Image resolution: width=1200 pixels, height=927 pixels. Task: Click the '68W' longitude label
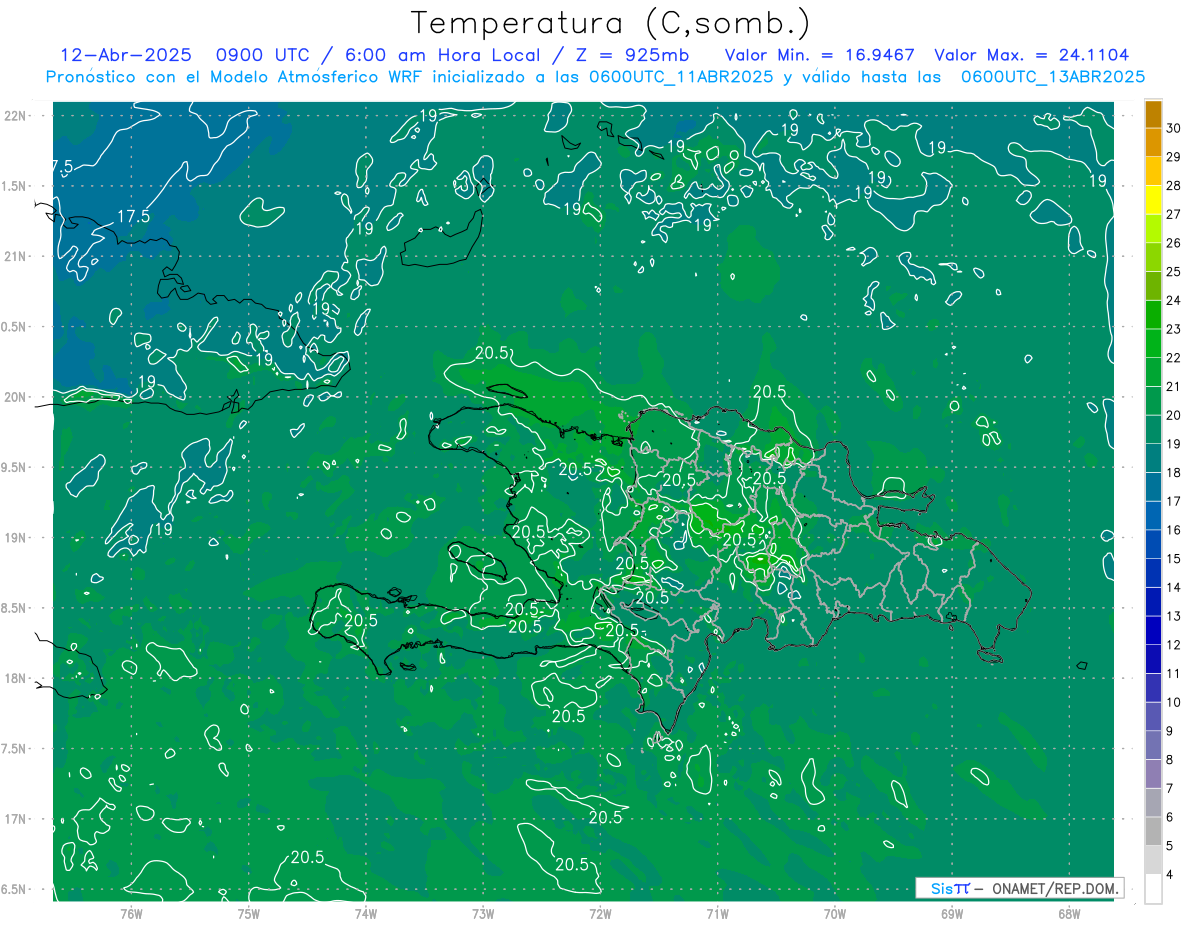pyautogui.click(x=1069, y=913)
